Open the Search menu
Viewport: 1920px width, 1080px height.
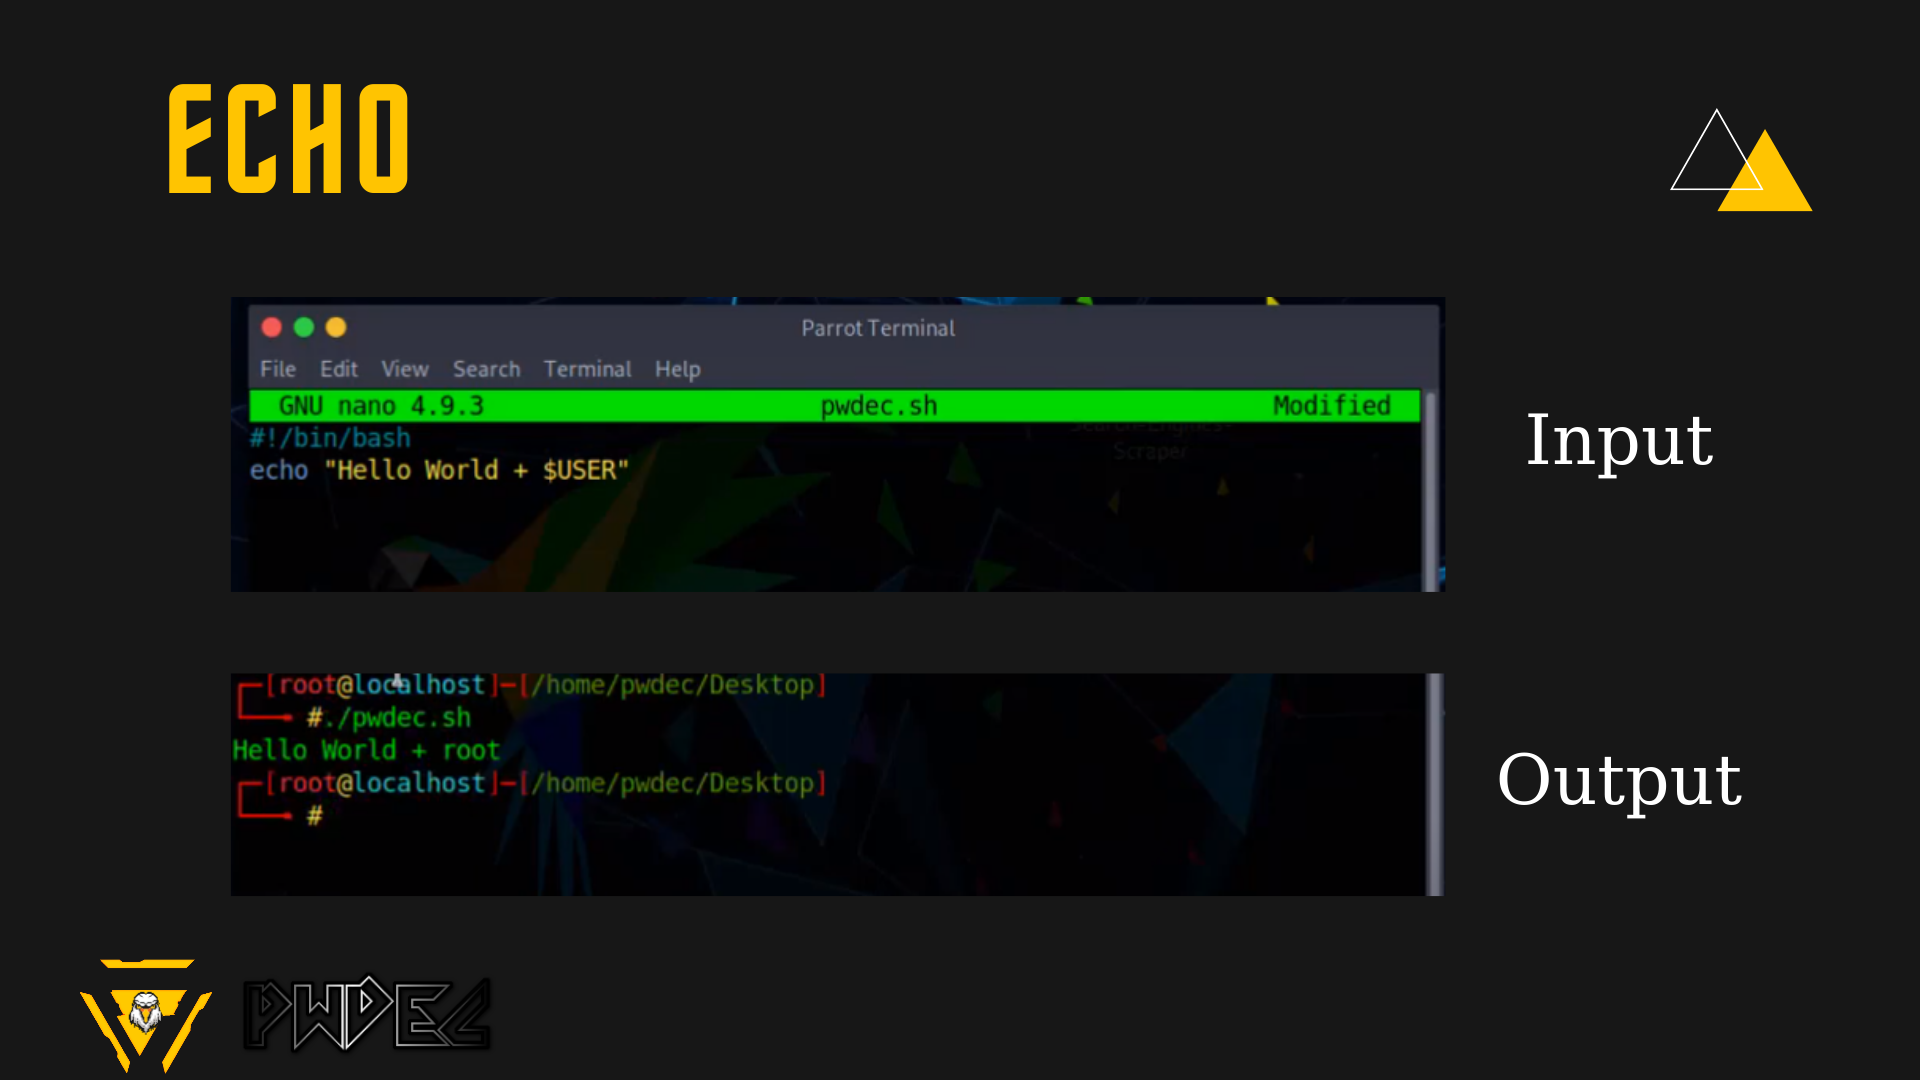(486, 369)
